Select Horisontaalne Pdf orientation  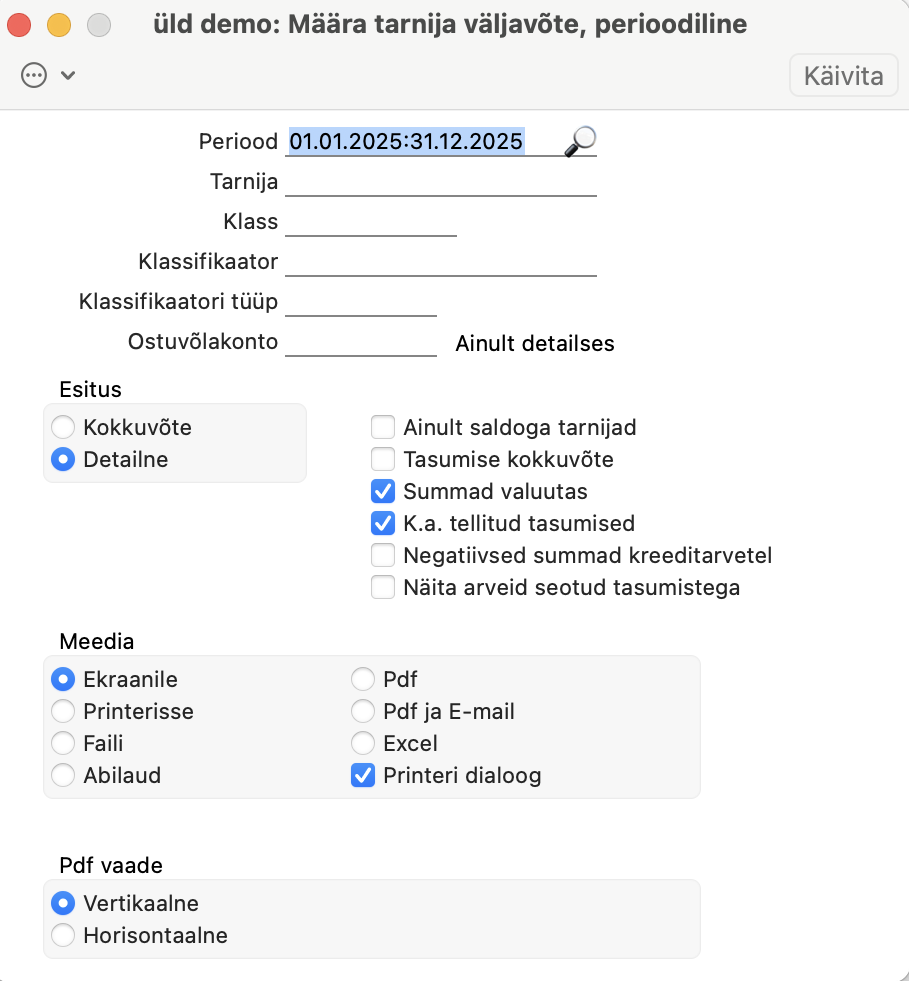64,936
